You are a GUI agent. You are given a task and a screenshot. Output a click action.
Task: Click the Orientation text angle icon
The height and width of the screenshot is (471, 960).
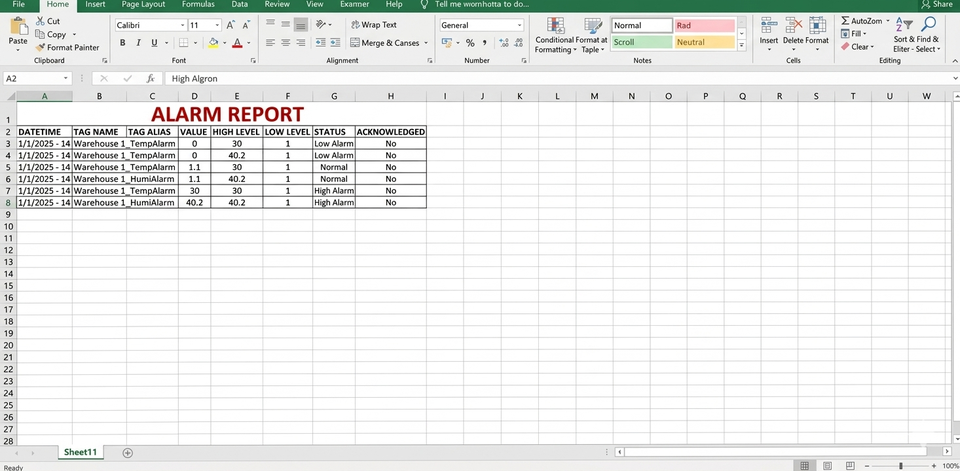(x=321, y=24)
